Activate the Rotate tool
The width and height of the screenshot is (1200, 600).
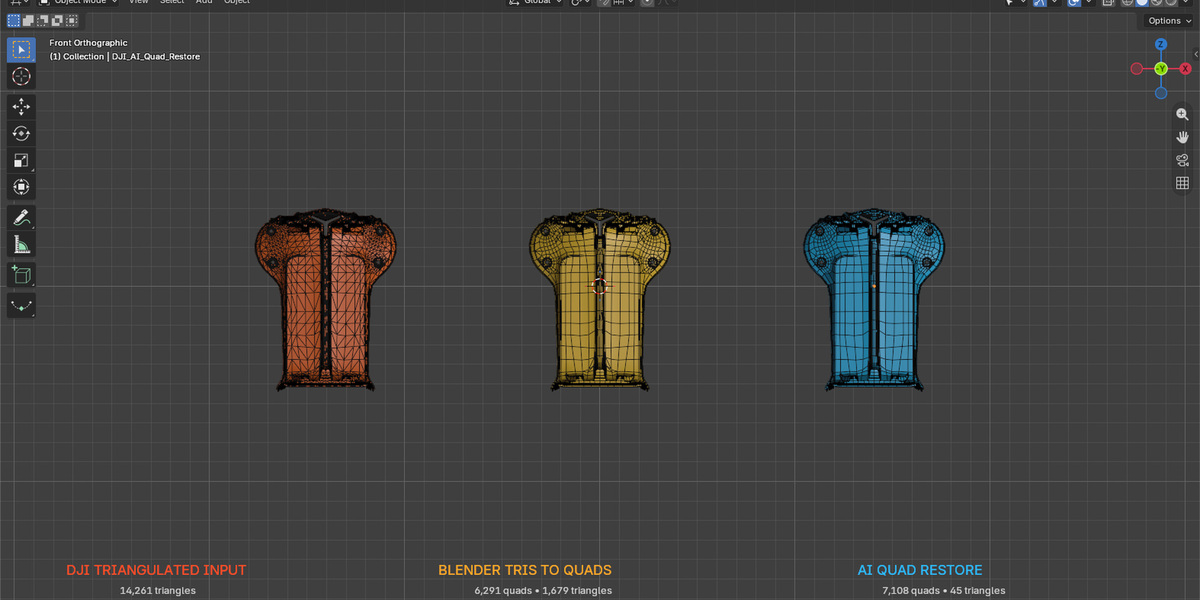(x=21, y=133)
